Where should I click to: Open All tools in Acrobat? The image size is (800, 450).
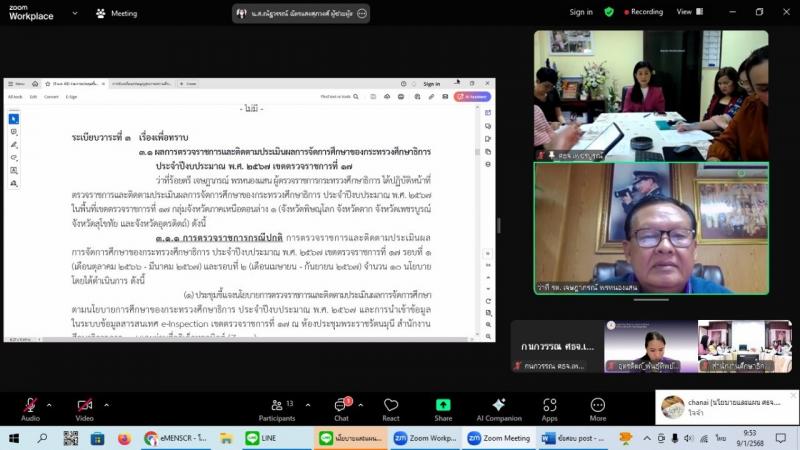tap(15, 96)
